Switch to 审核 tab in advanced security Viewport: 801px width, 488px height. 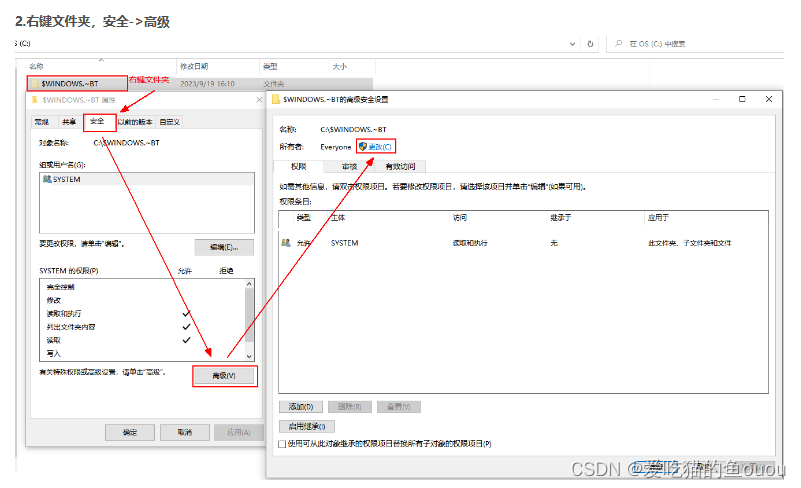(x=349, y=167)
